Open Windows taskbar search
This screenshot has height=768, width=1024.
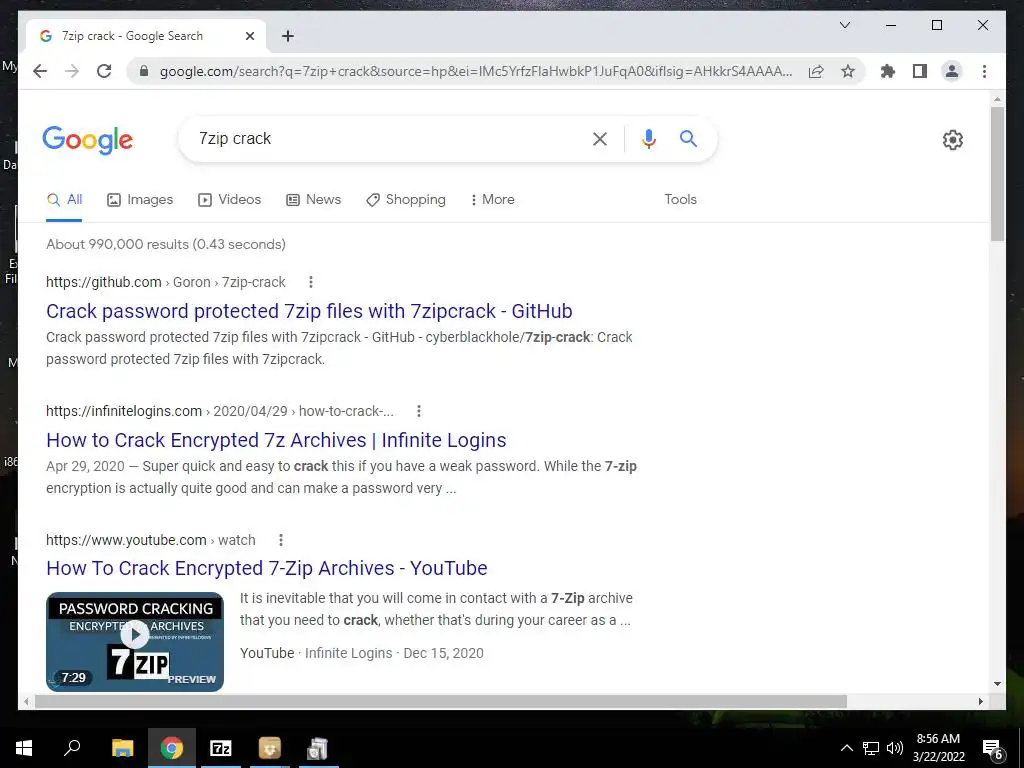(x=72, y=748)
